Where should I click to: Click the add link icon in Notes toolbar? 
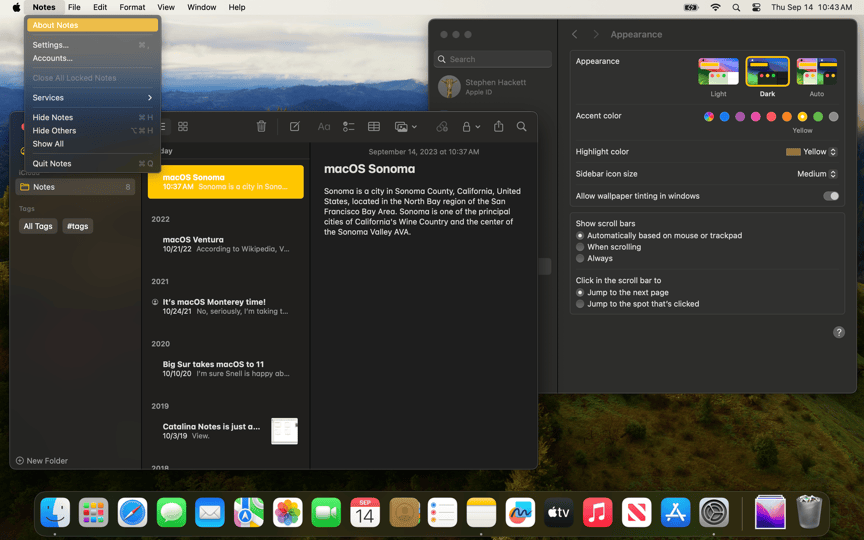(x=442, y=127)
